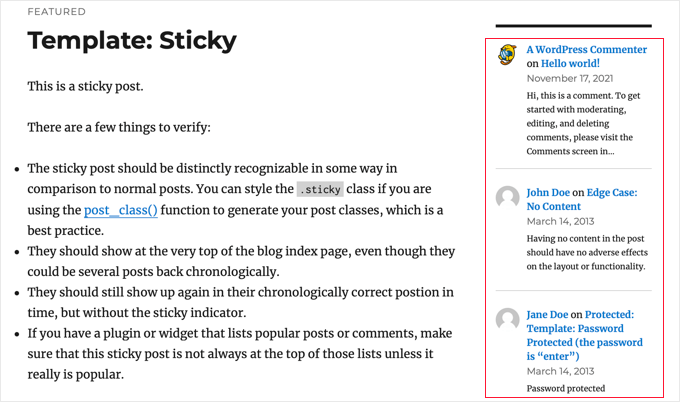Click the date under John Doe's comment
This screenshot has height=402, width=680.
pyautogui.click(x=561, y=221)
